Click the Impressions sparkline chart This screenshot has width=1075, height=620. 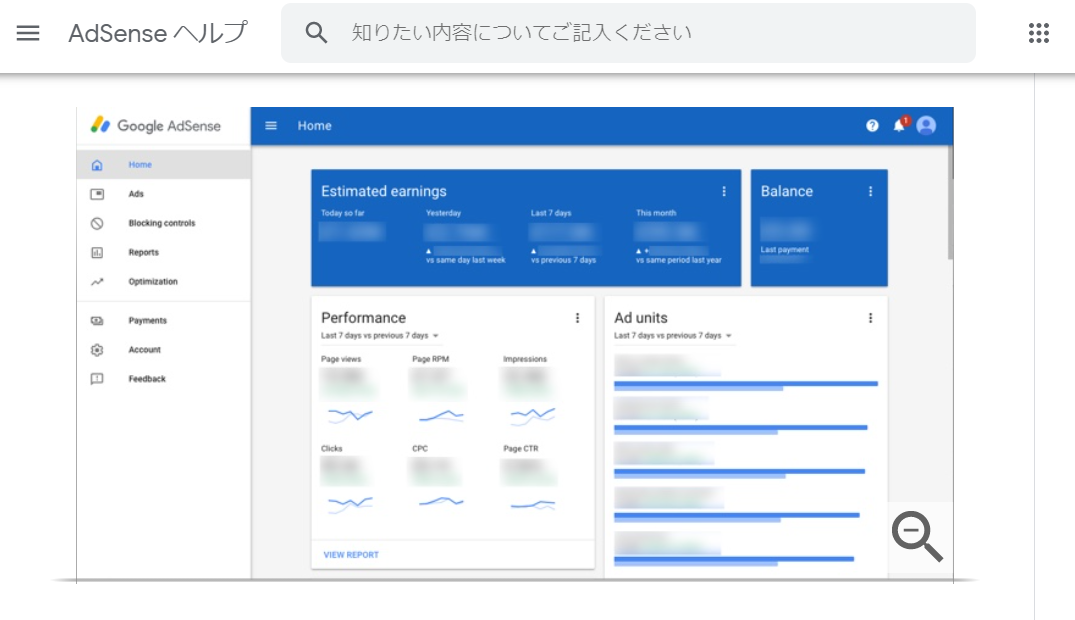click(x=533, y=415)
